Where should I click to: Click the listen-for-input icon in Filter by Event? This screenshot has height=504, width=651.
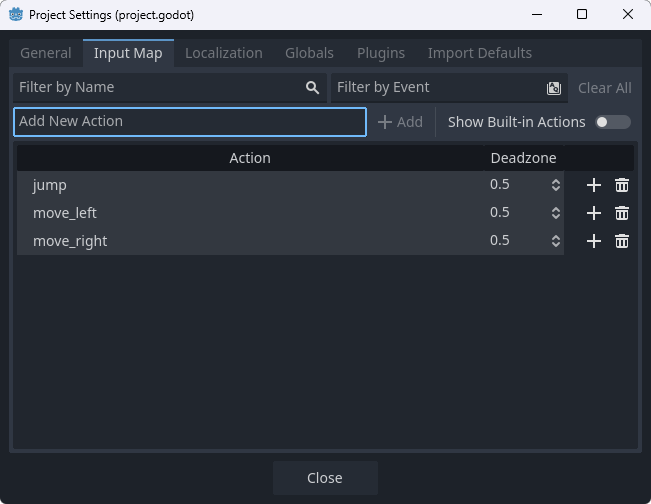(x=554, y=88)
